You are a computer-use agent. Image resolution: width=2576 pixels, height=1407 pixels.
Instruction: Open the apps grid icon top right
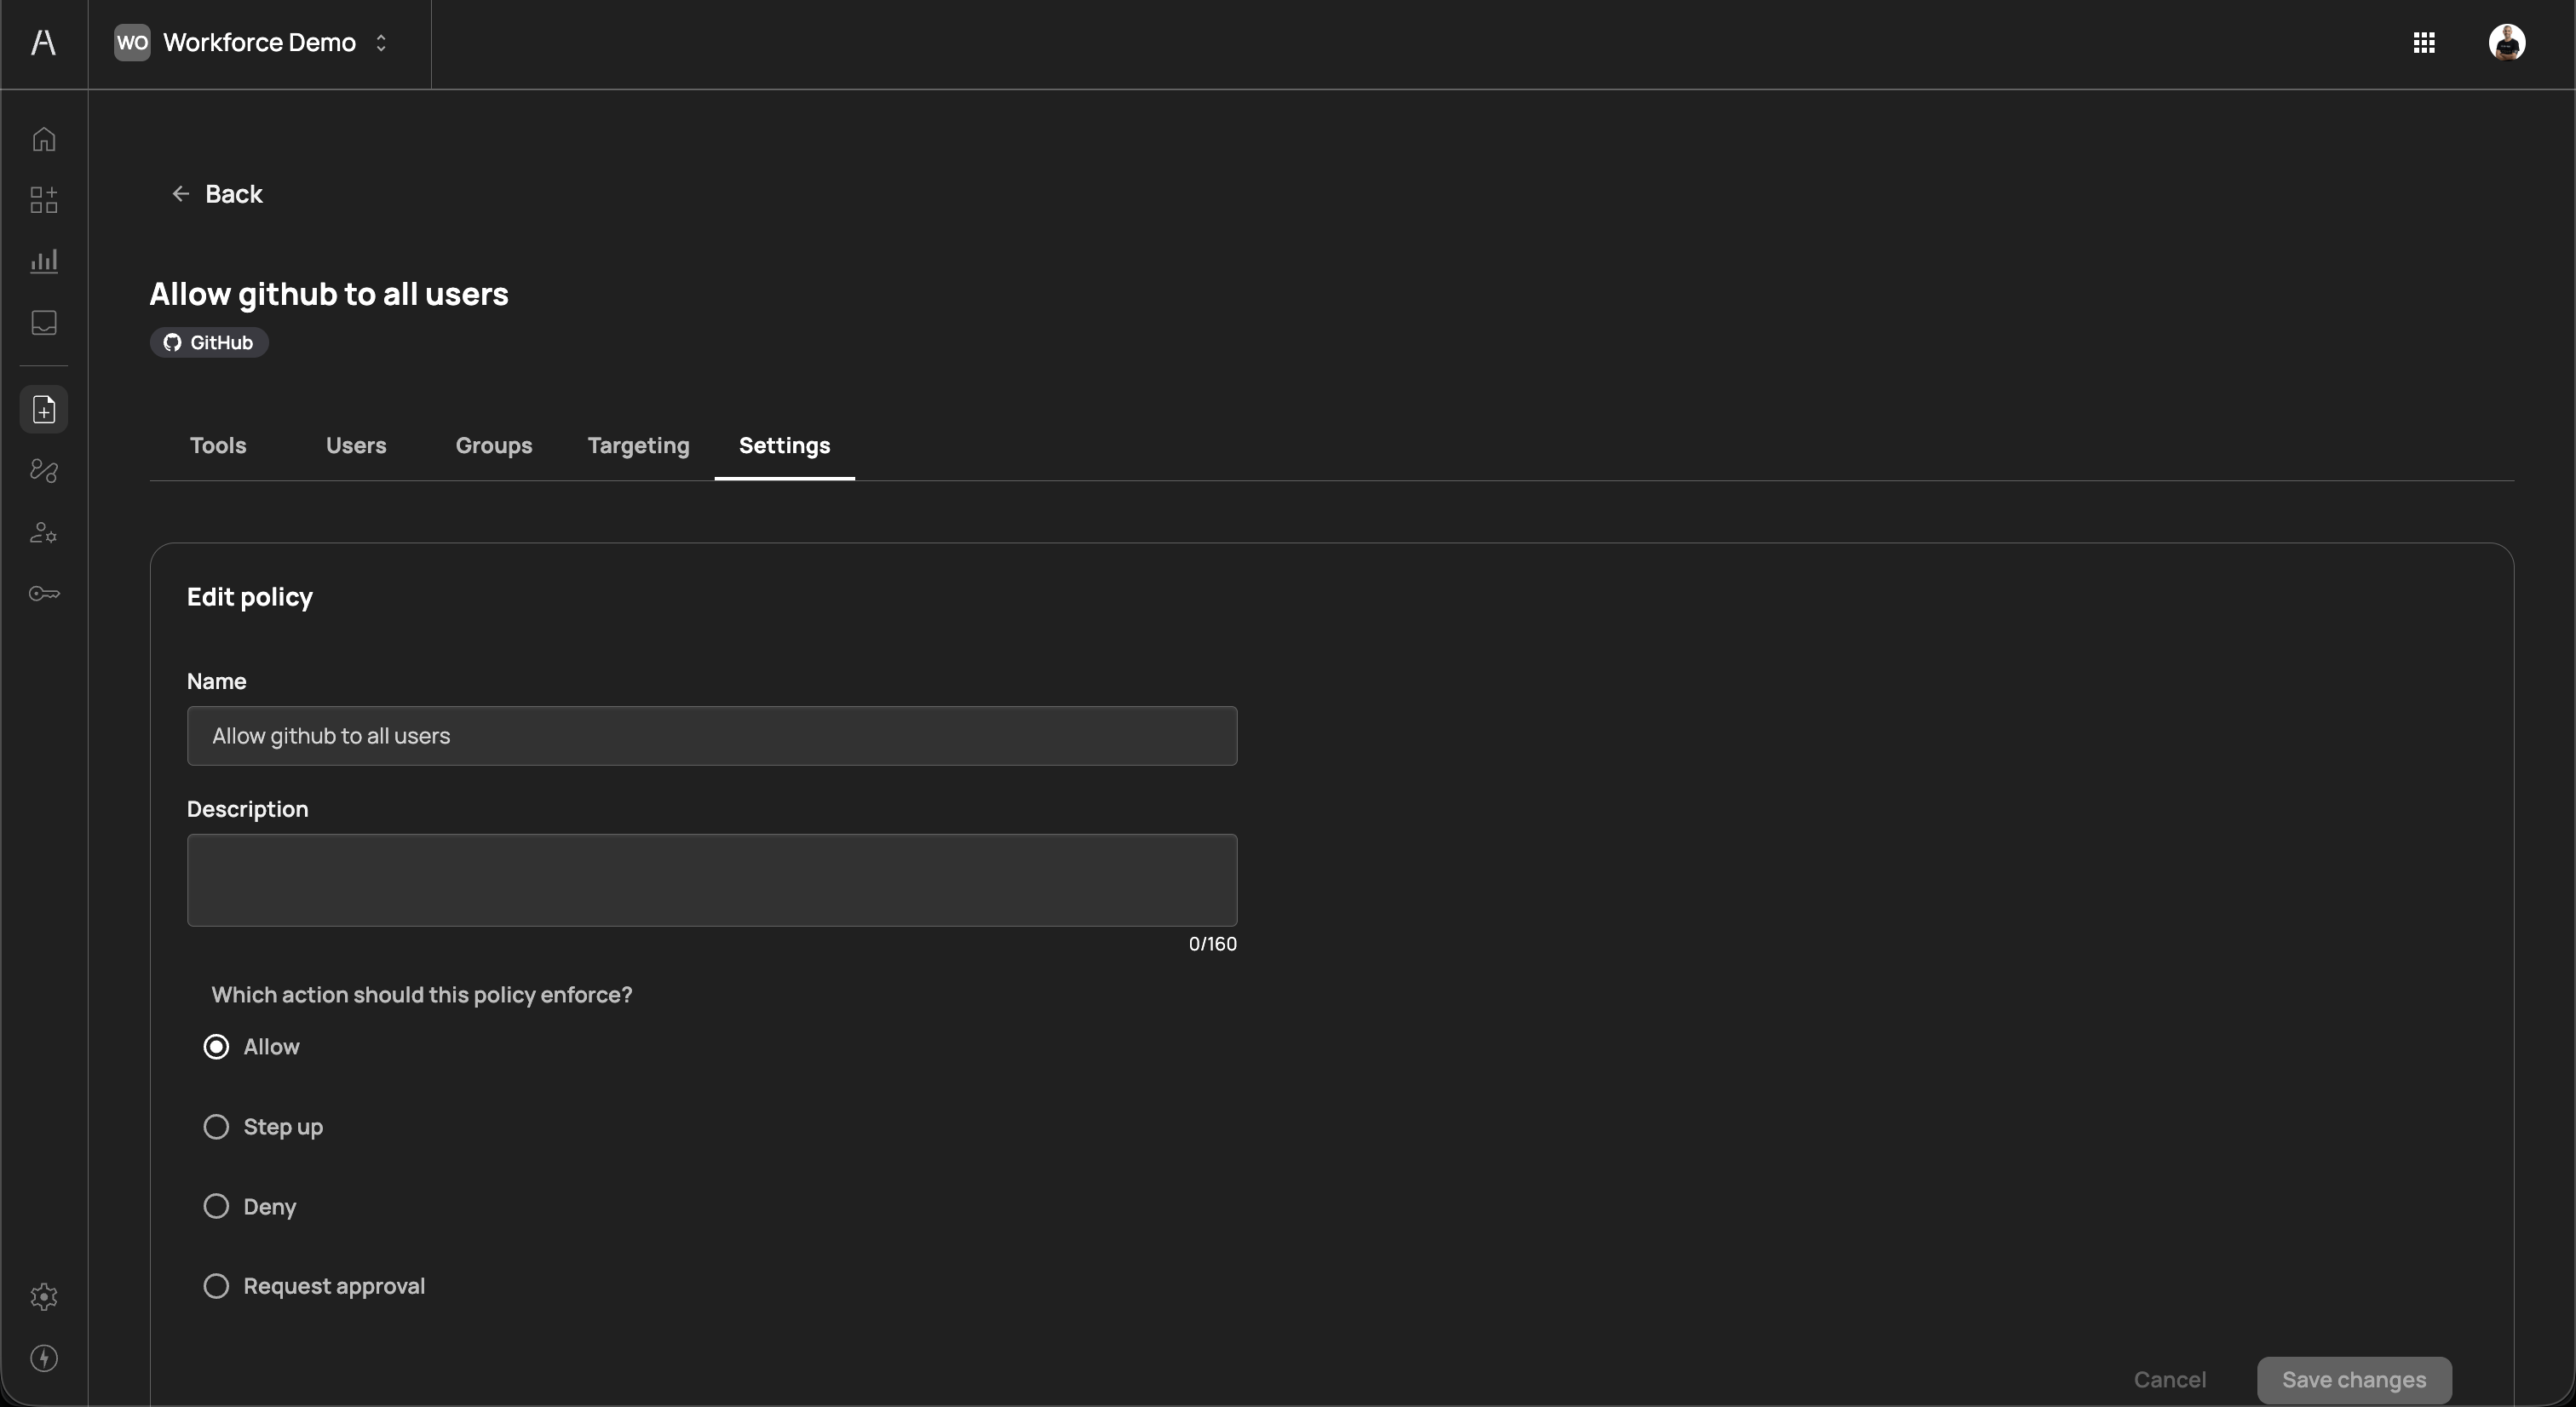click(2423, 43)
